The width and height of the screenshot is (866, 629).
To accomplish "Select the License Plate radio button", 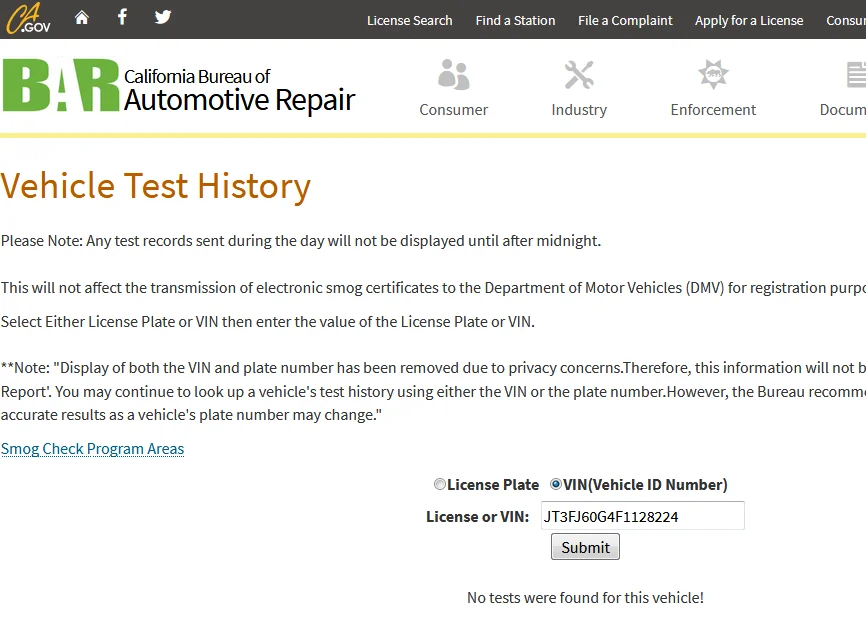I will pos(440,484).
